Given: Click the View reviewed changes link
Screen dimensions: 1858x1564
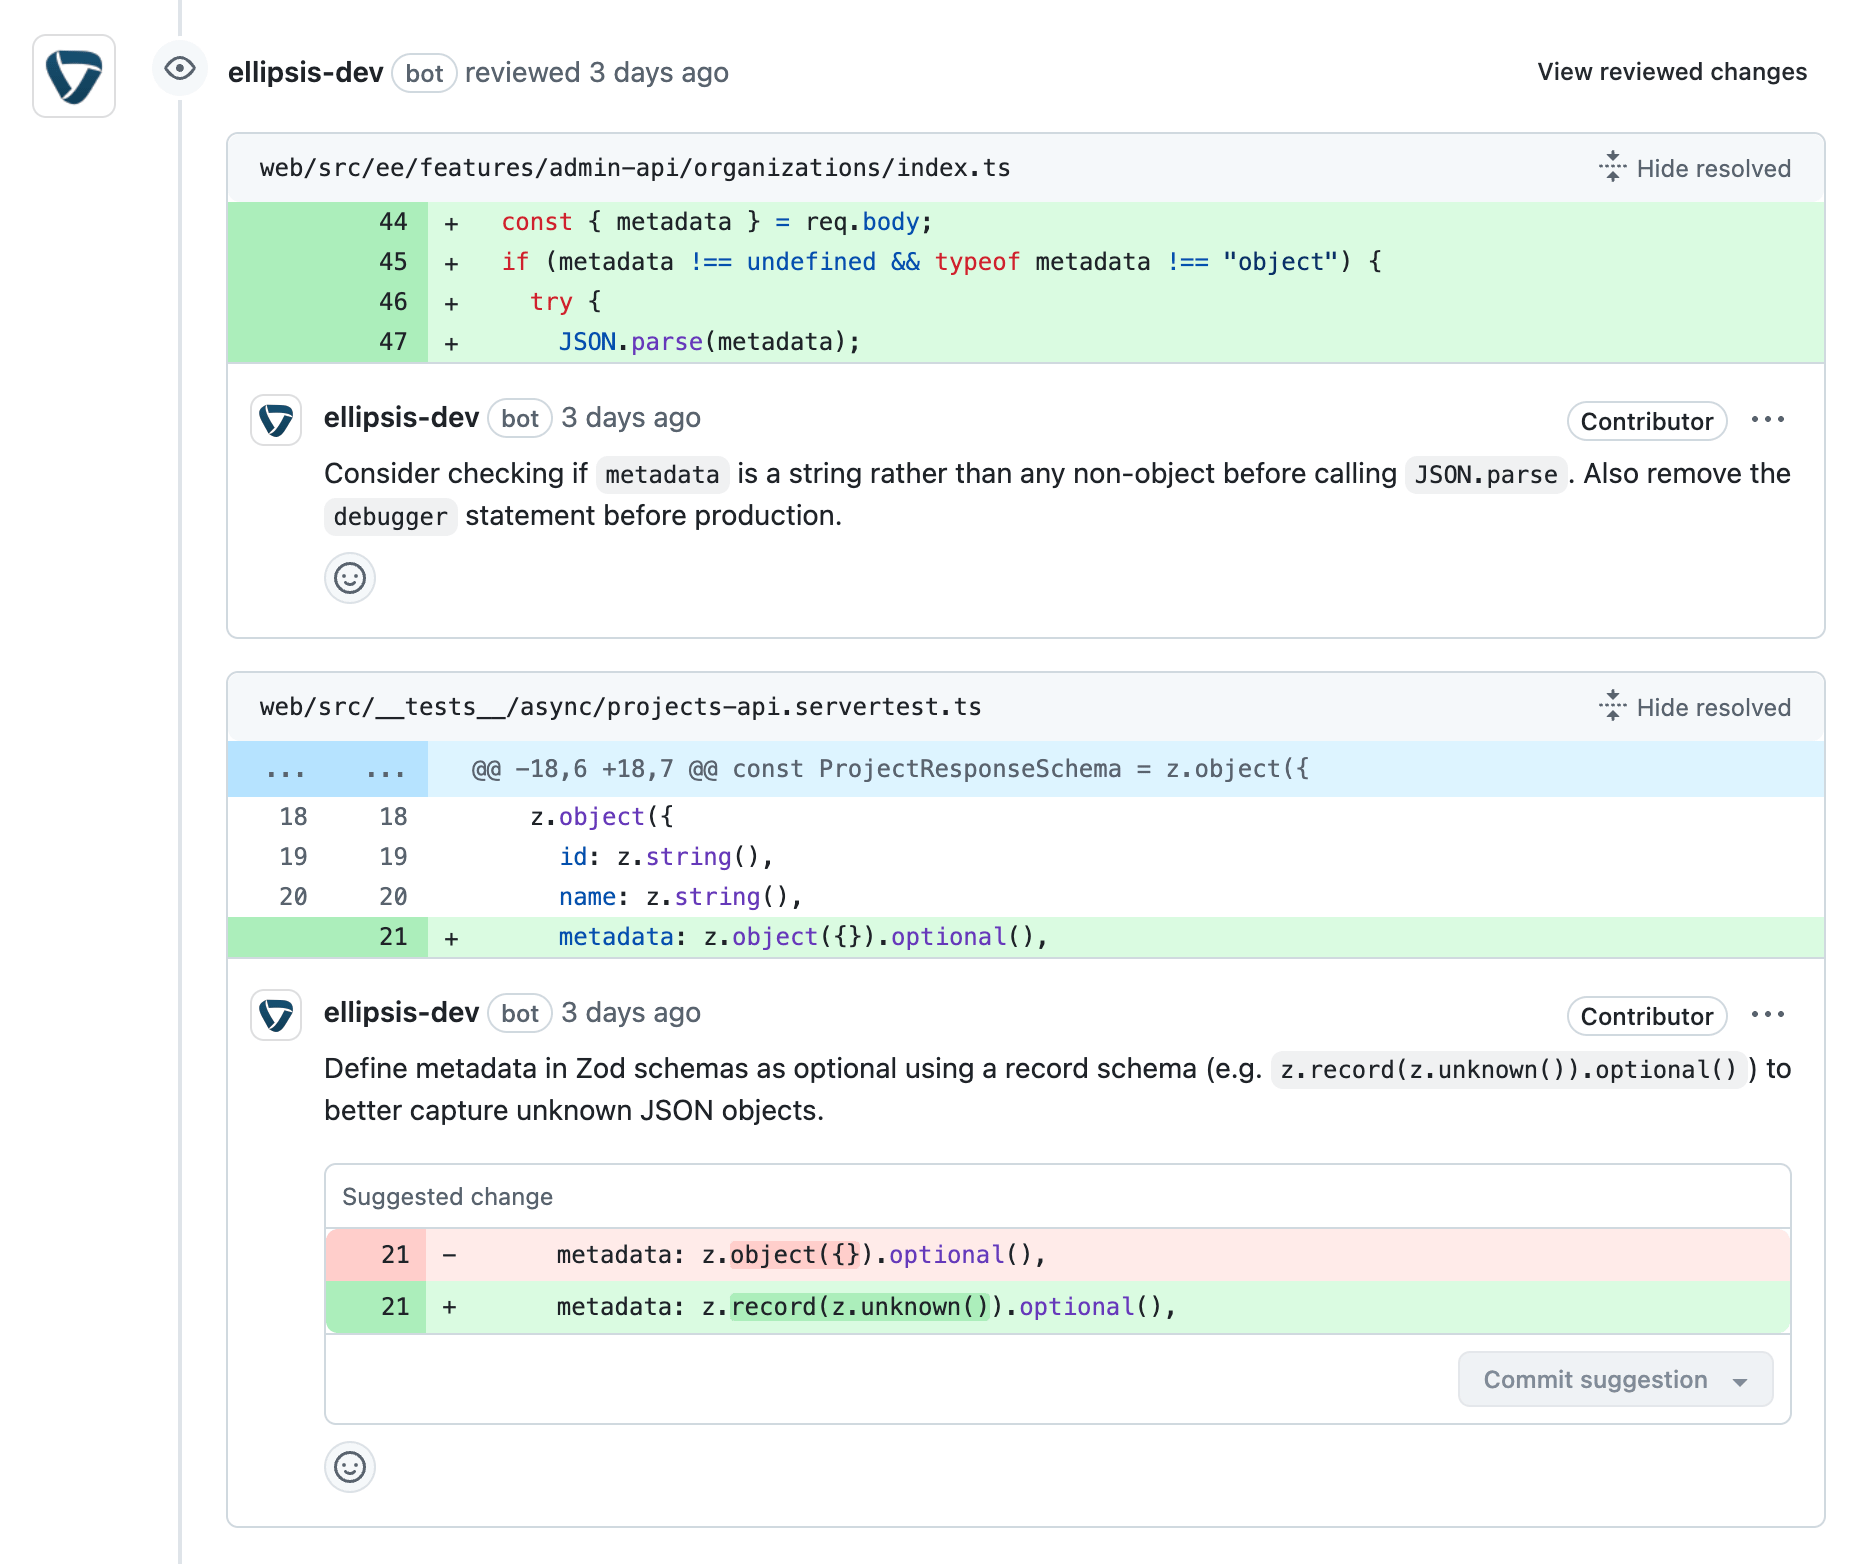Looking at the screenshot, I should [1671, 71].
